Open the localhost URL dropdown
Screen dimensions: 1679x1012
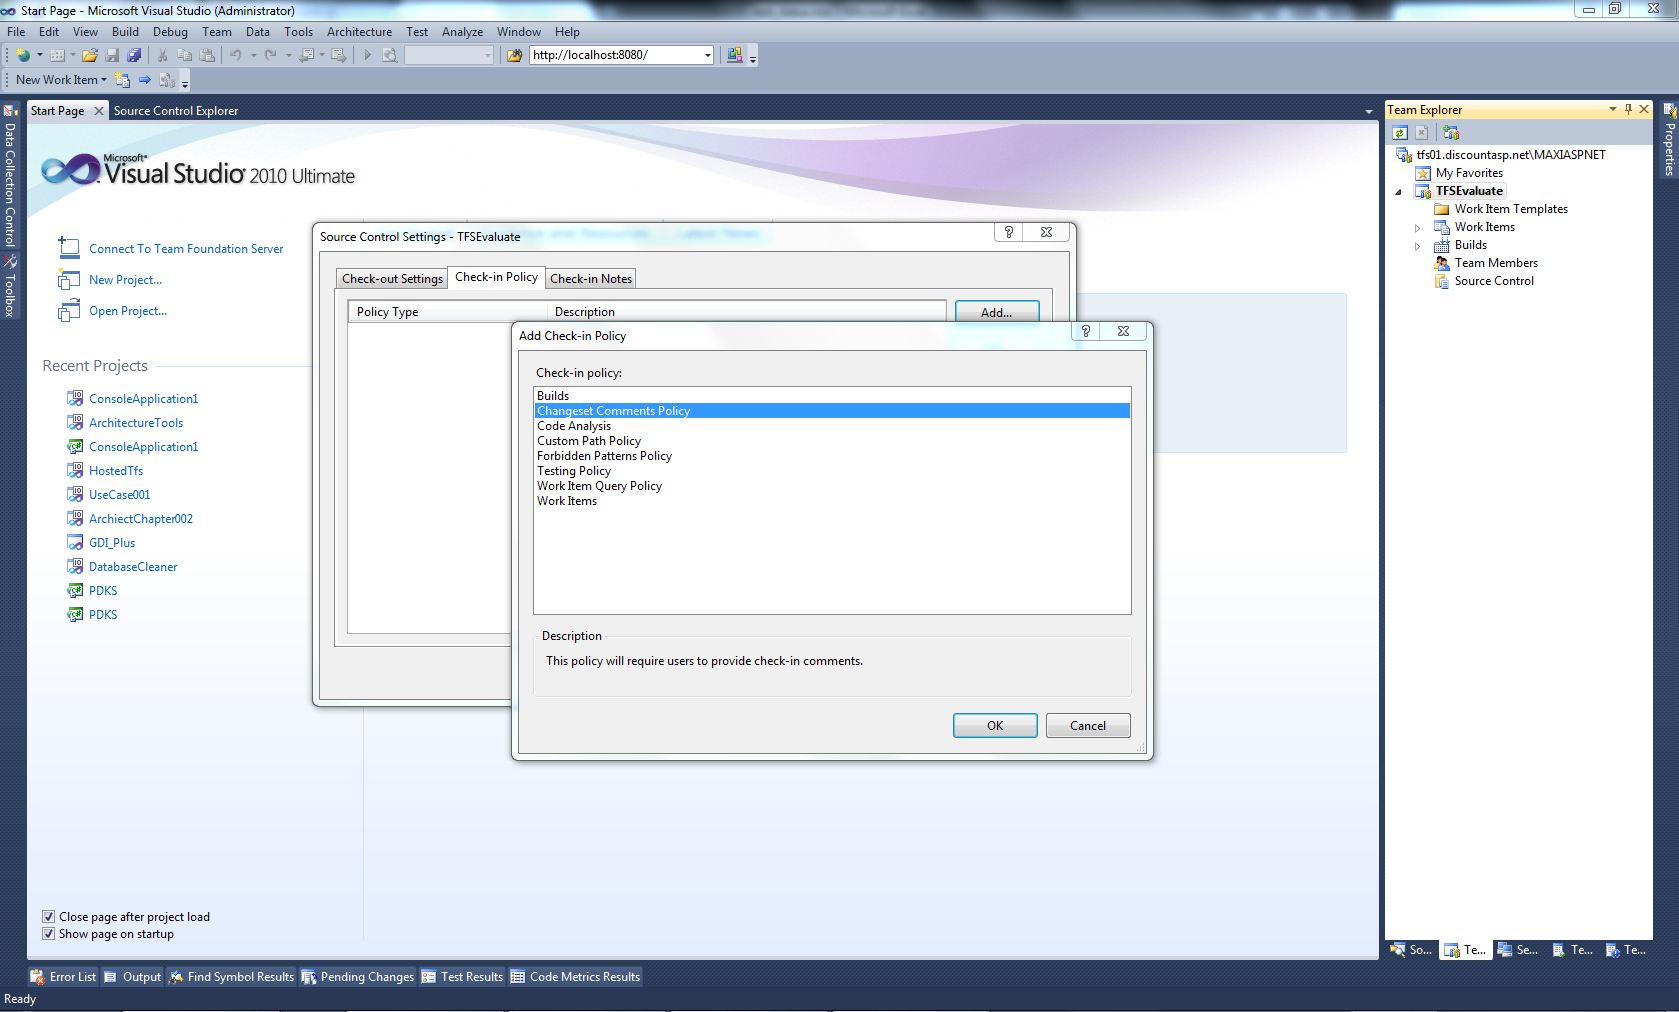click(708, 55)
